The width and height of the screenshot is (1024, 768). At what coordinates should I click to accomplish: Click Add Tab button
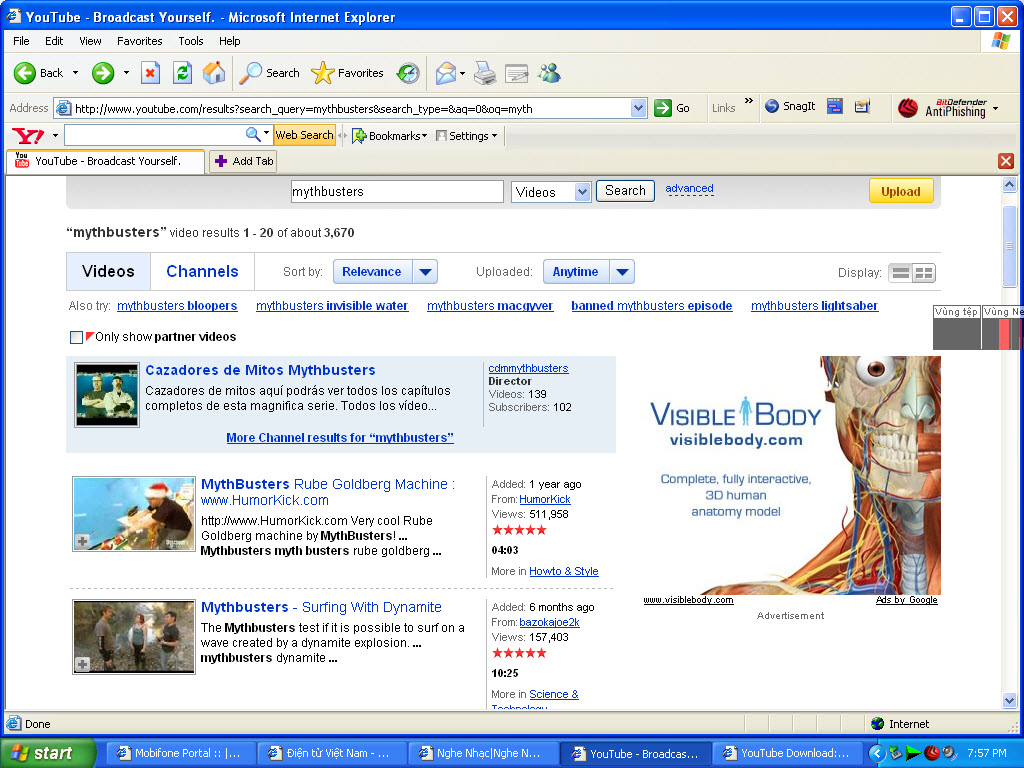(244, 161)
